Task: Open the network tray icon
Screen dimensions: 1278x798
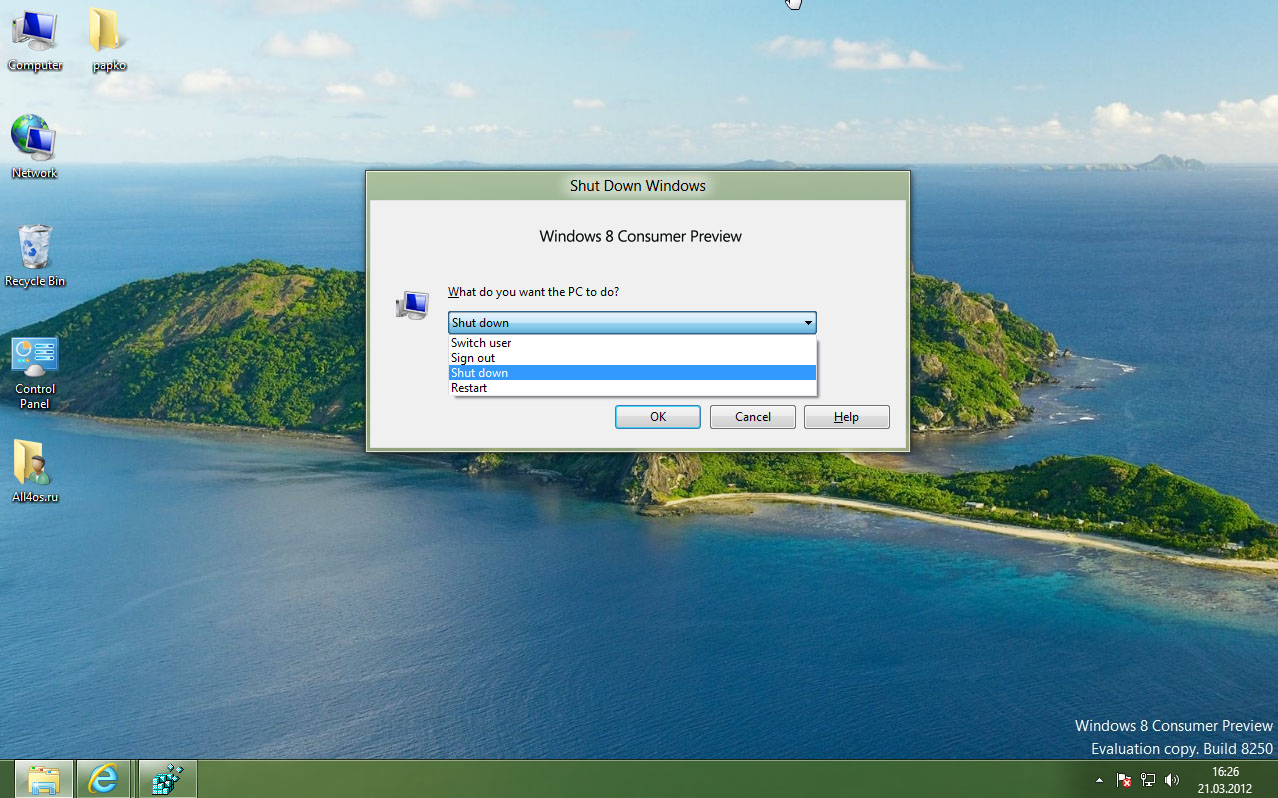Action: pos(1148,780)
